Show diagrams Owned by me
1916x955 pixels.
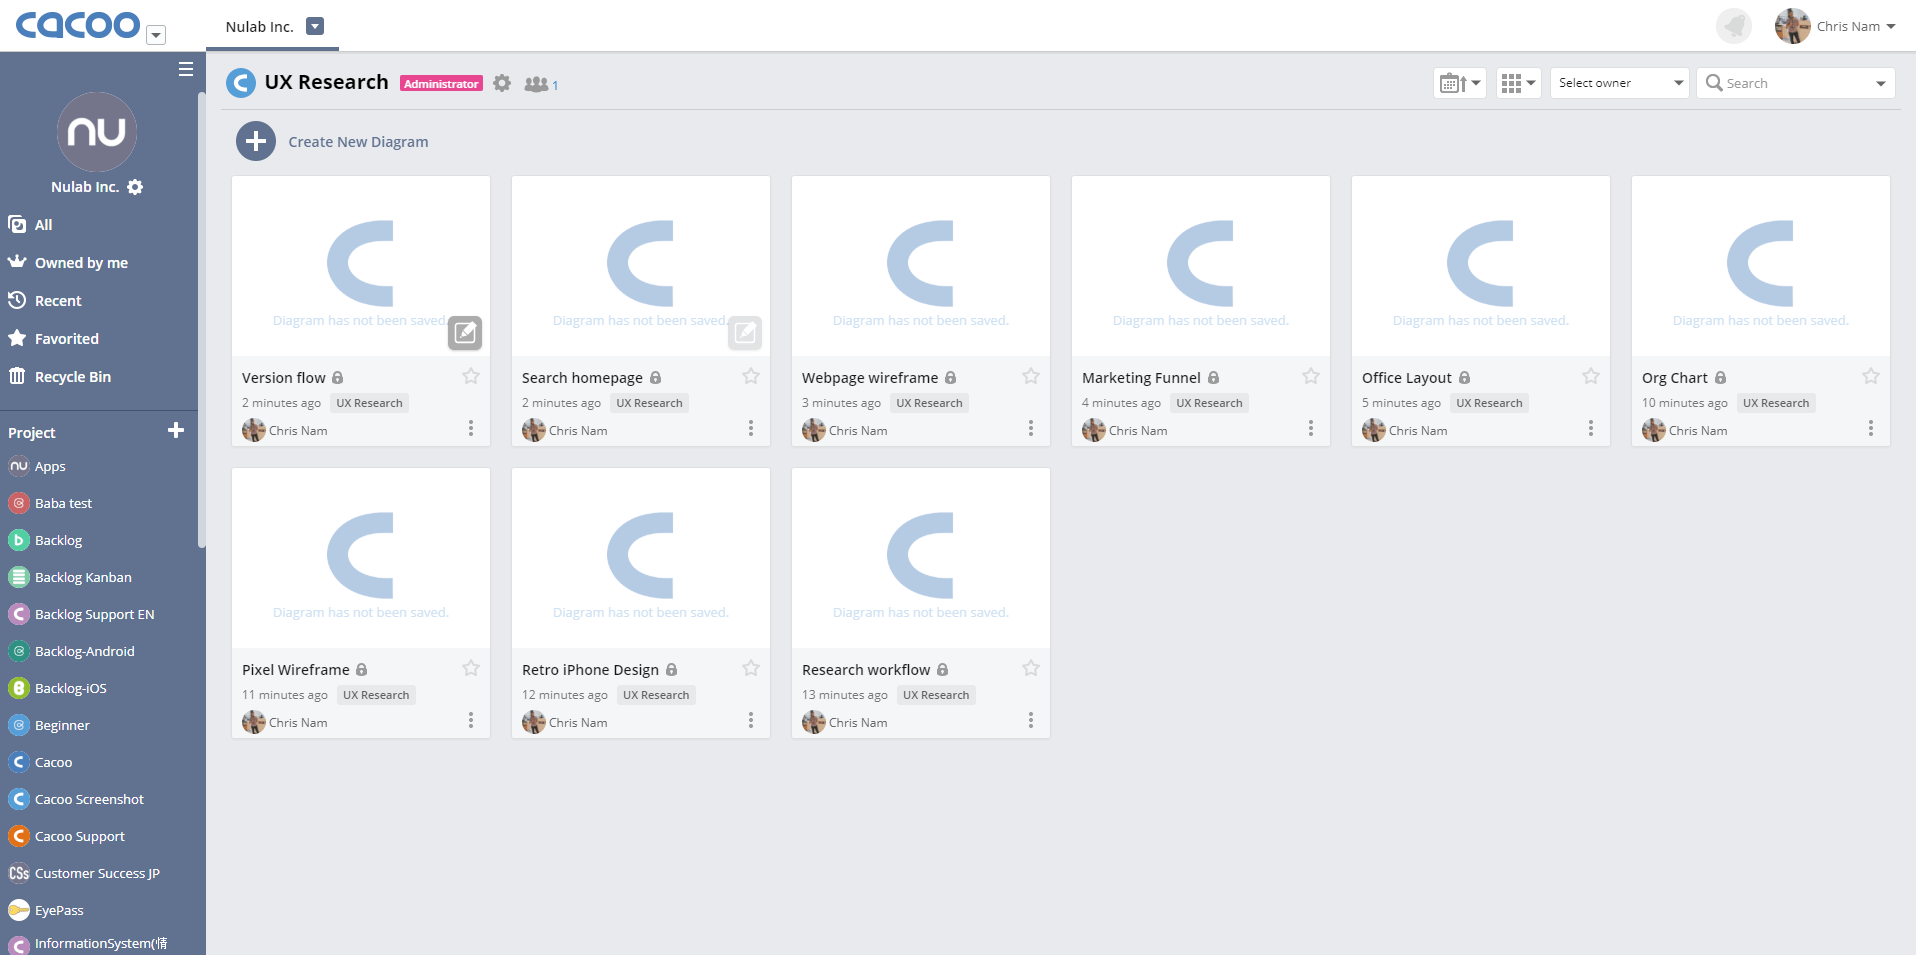point(81,263)
